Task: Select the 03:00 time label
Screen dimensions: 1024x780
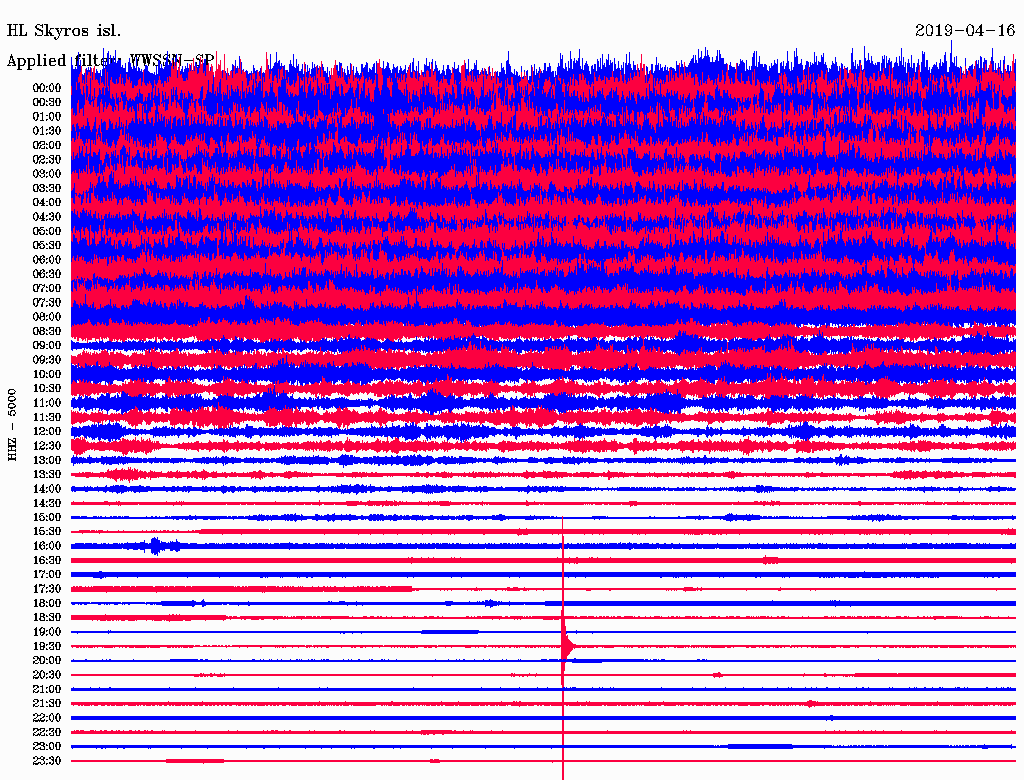Action: (x=47, y=174)
